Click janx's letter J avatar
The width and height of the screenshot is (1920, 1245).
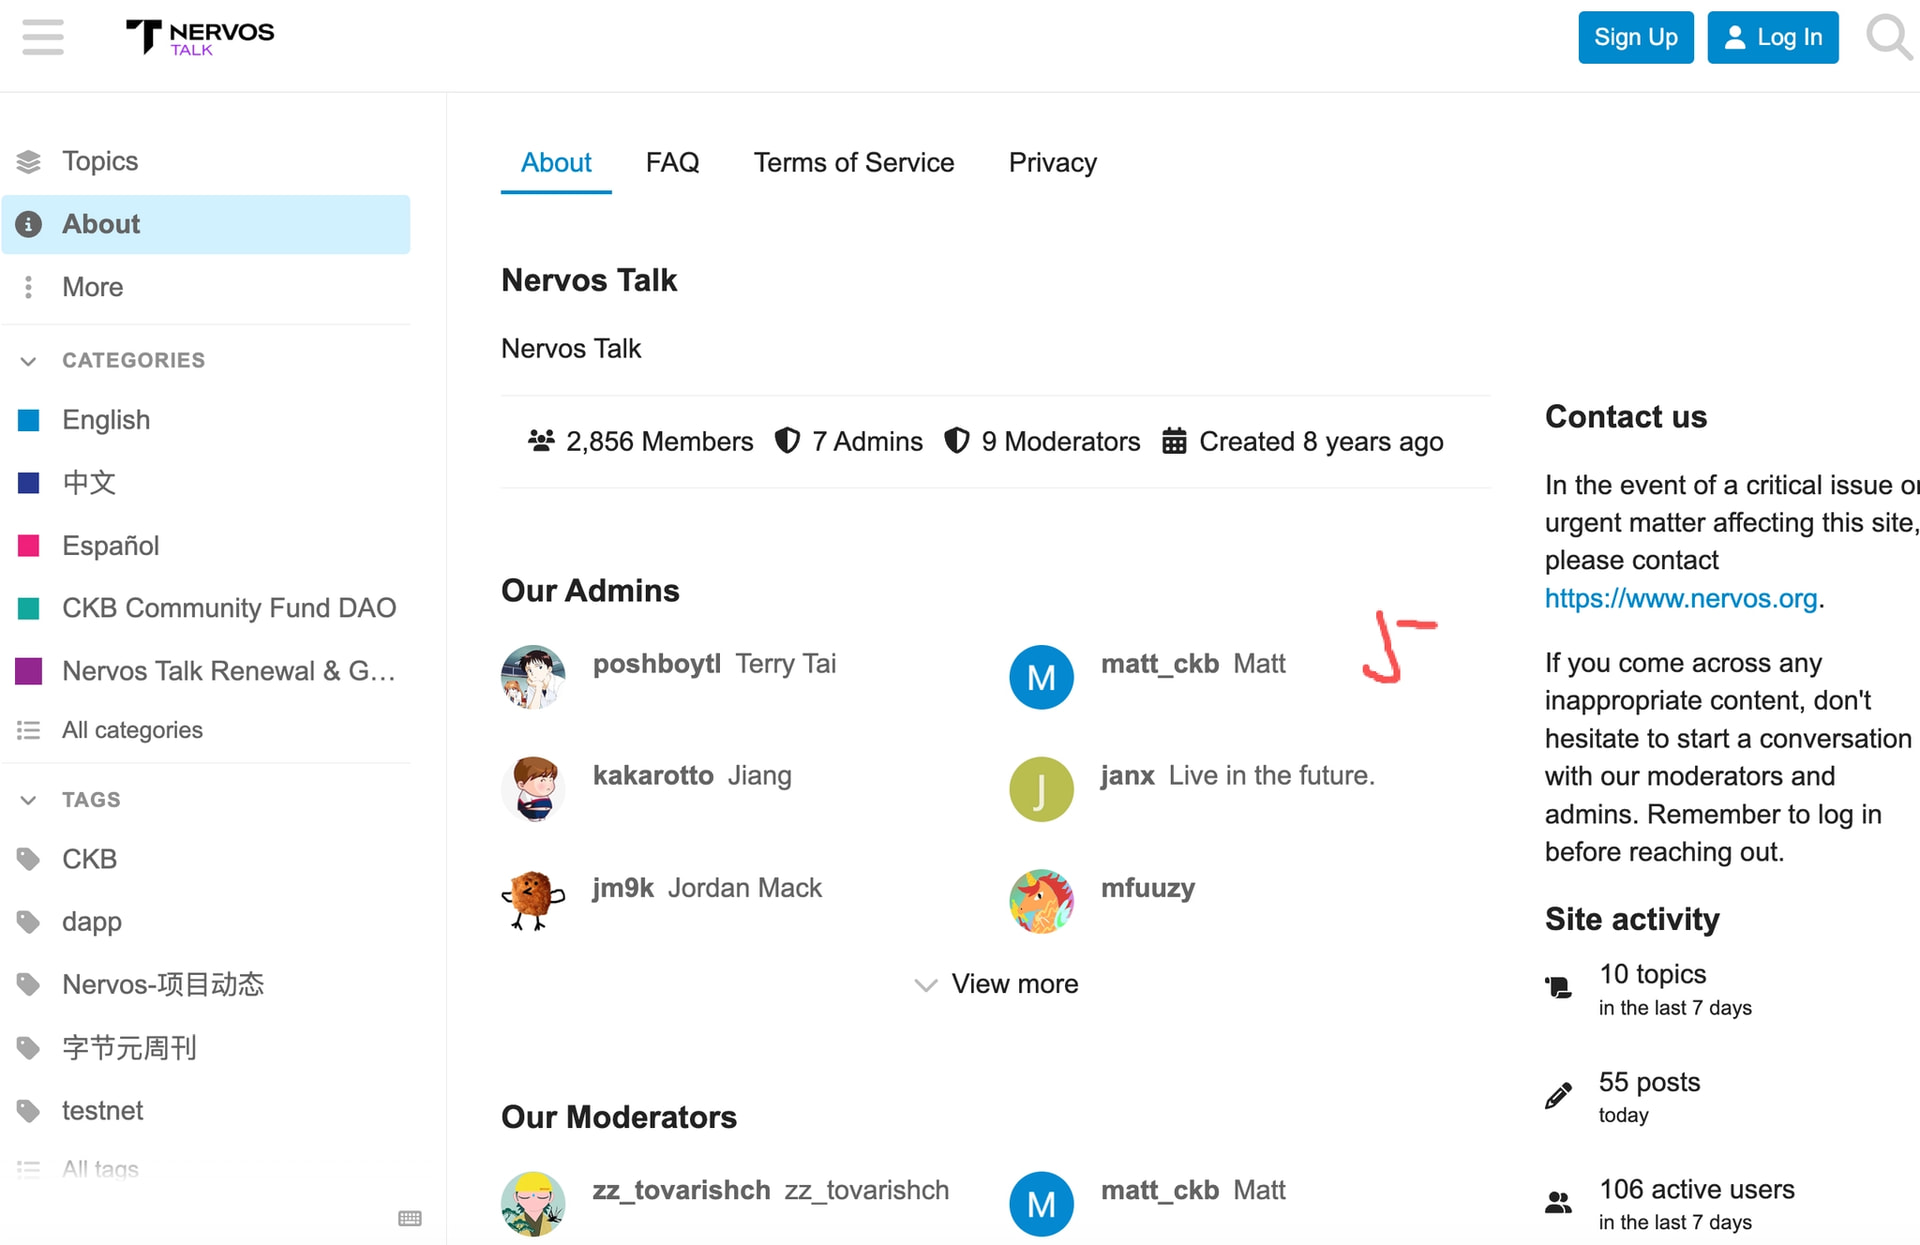[x=1041, y=789]
